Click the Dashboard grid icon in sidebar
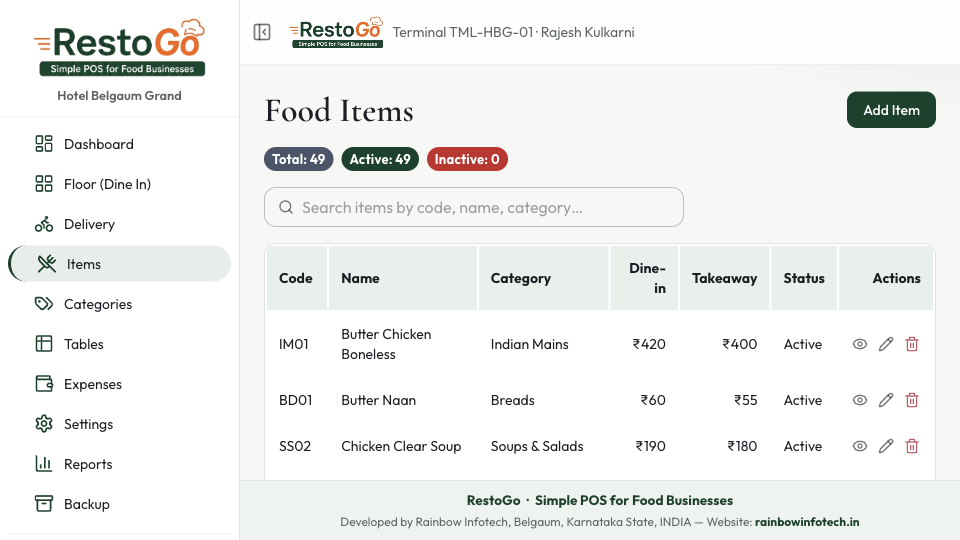The image size is (960, 540). click(x=44, y=144)
